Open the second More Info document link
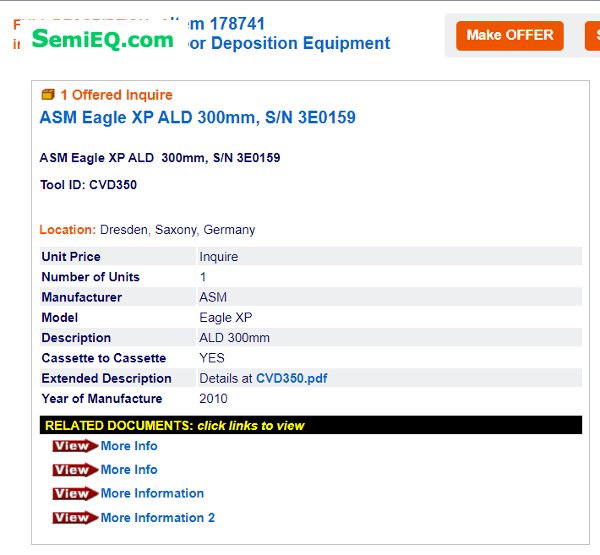600x555 pixels. click(x=129, y=470)
